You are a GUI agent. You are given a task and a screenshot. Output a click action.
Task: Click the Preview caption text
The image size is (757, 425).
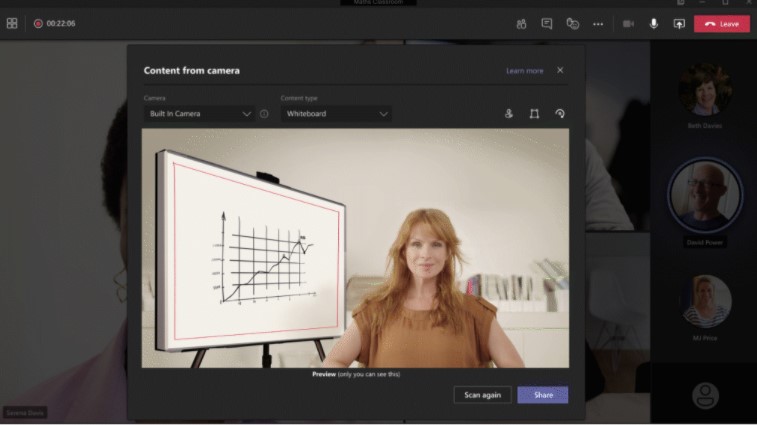[356, 374]
